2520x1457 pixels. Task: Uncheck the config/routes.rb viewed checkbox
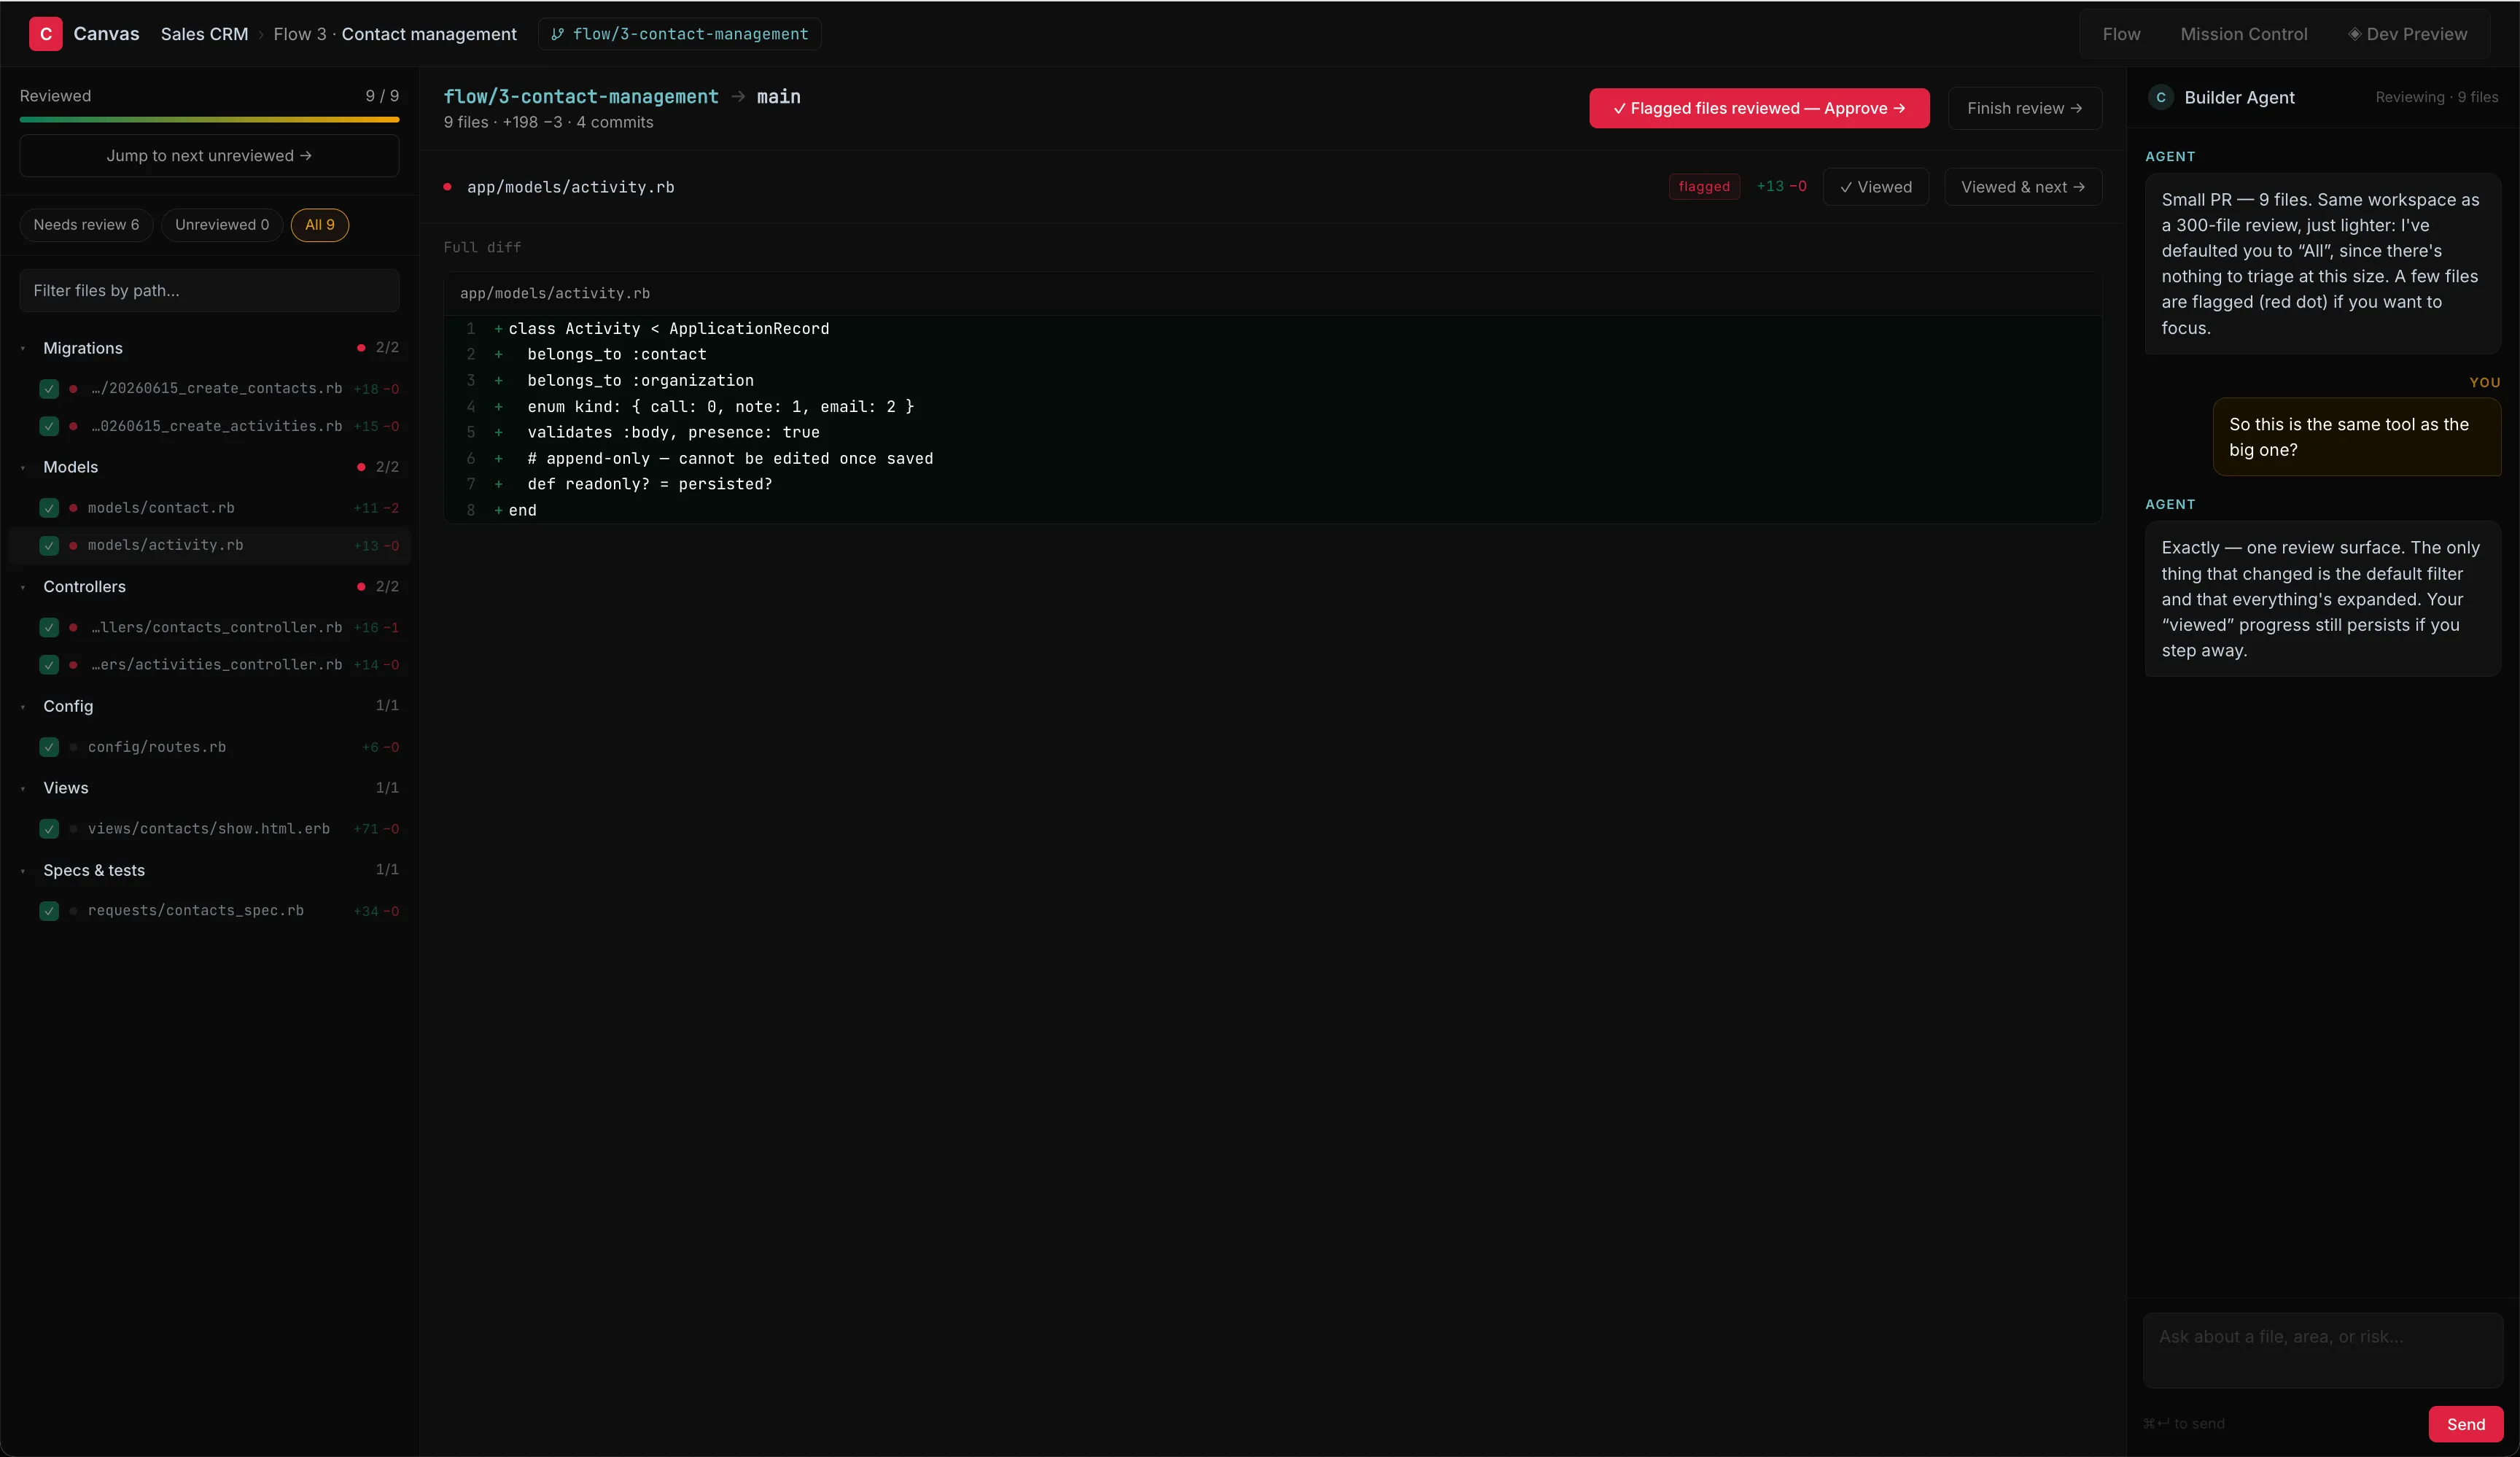pos(49,747)
